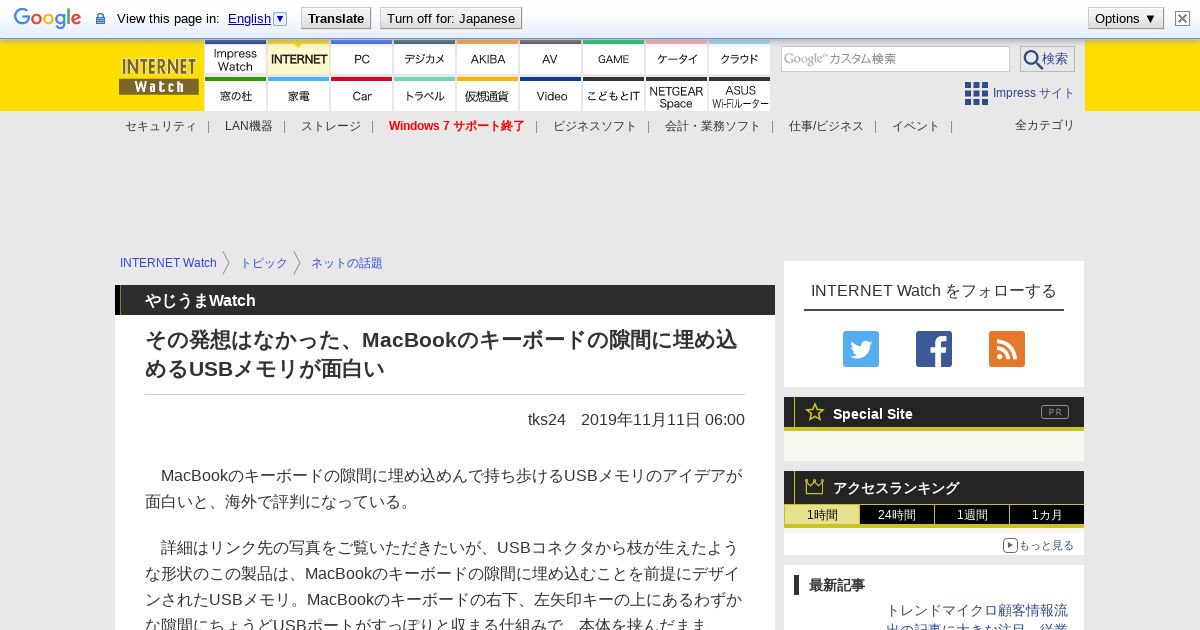Open the AKIBA tab

[488, 58]
